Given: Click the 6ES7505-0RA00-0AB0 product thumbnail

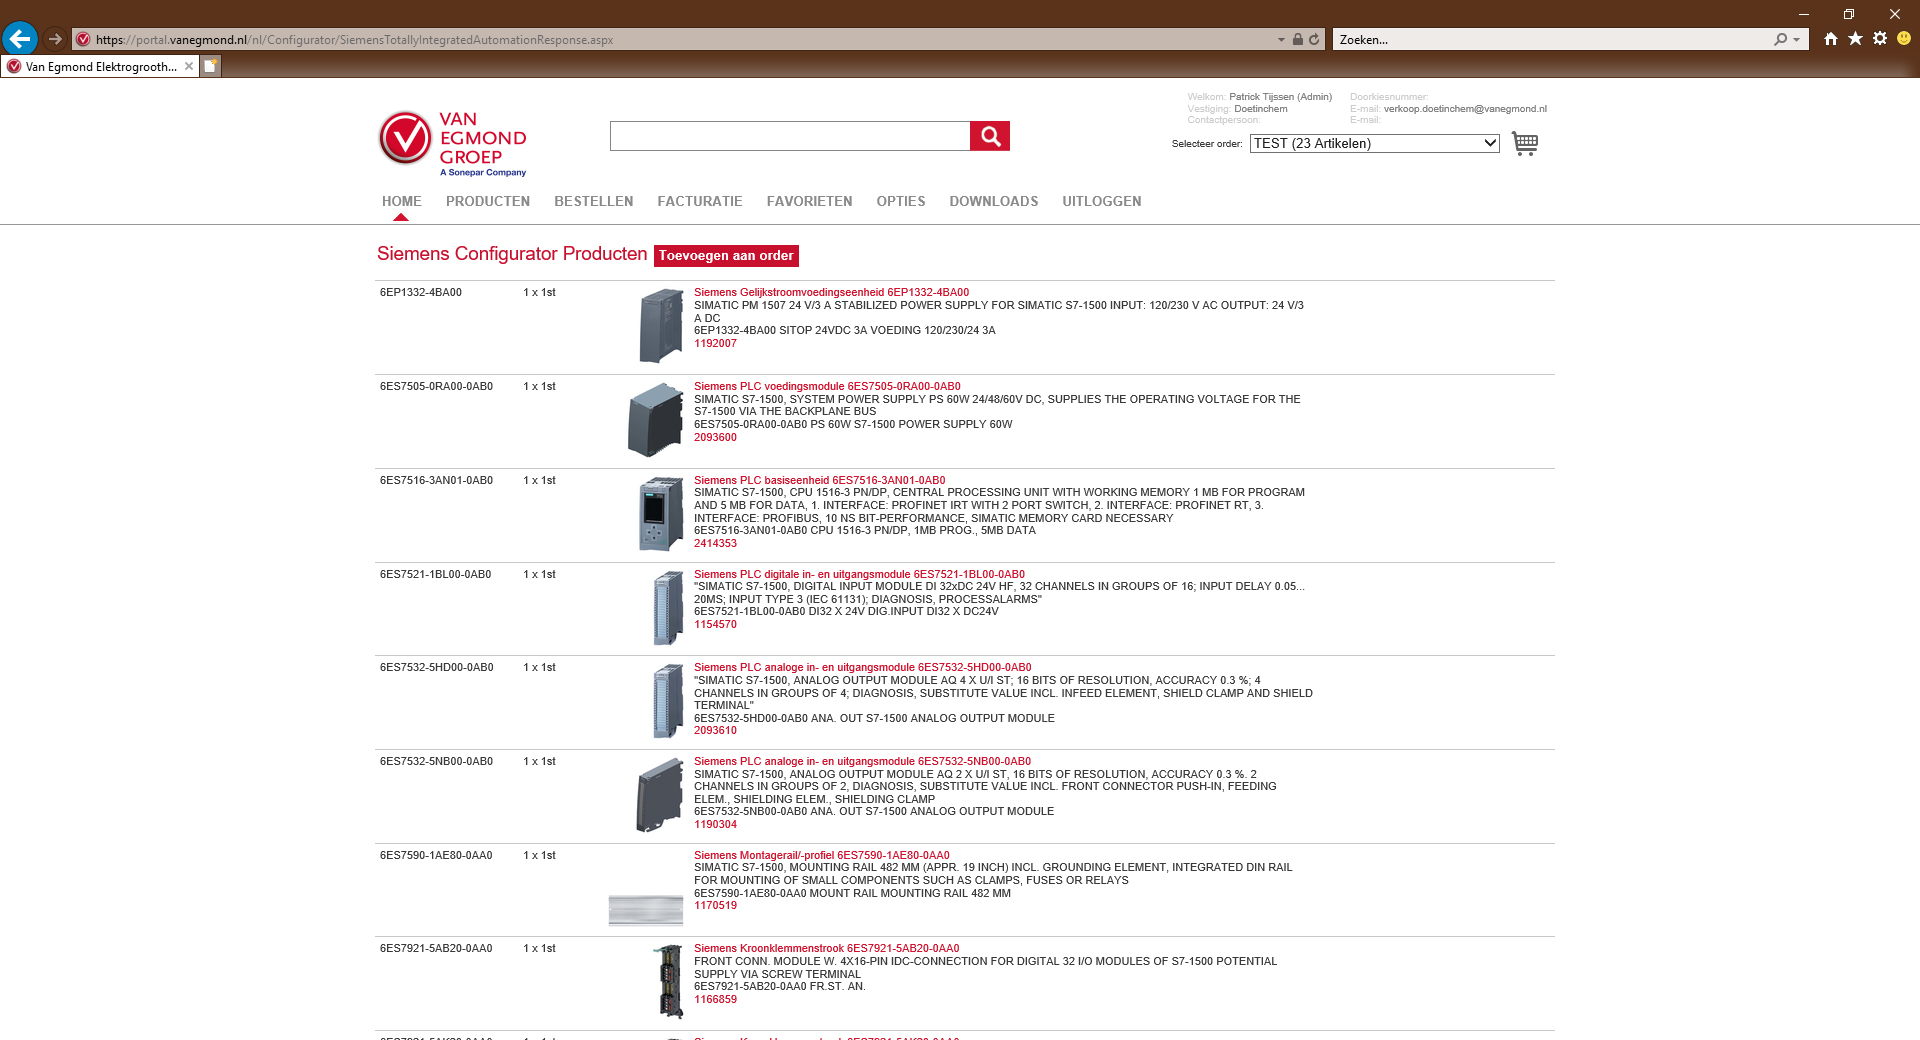Looking at the screenshot, I should click(x=655, y=420).
